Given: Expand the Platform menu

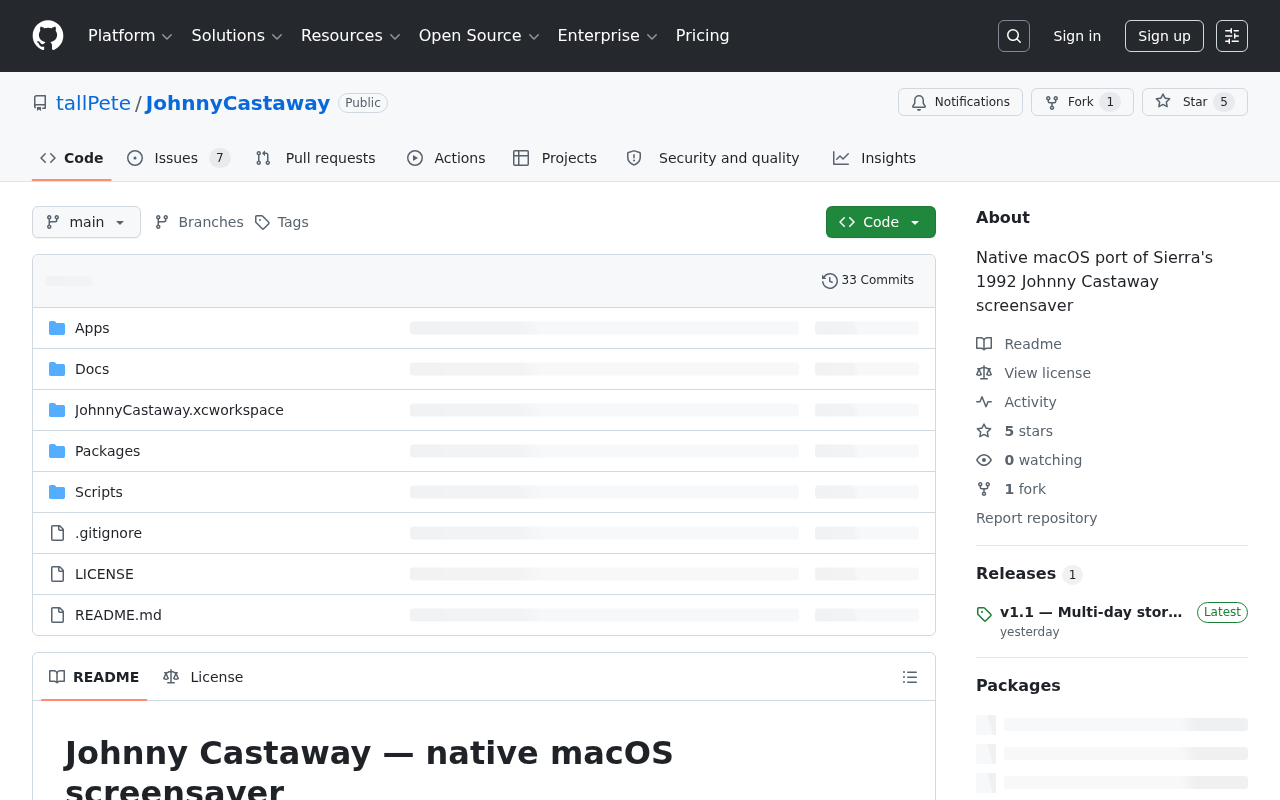Looking at the screenshot, I should [x=130, y=36].
